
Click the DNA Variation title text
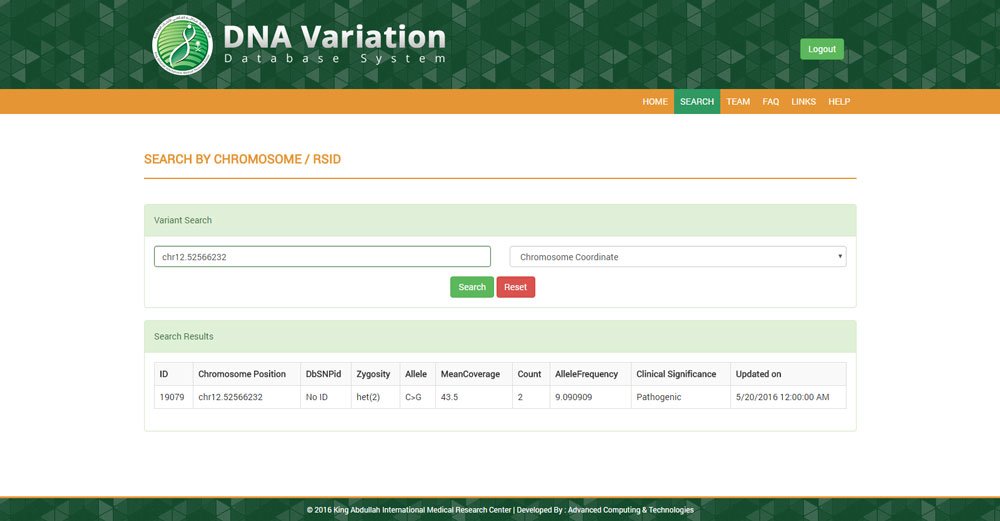334,37
